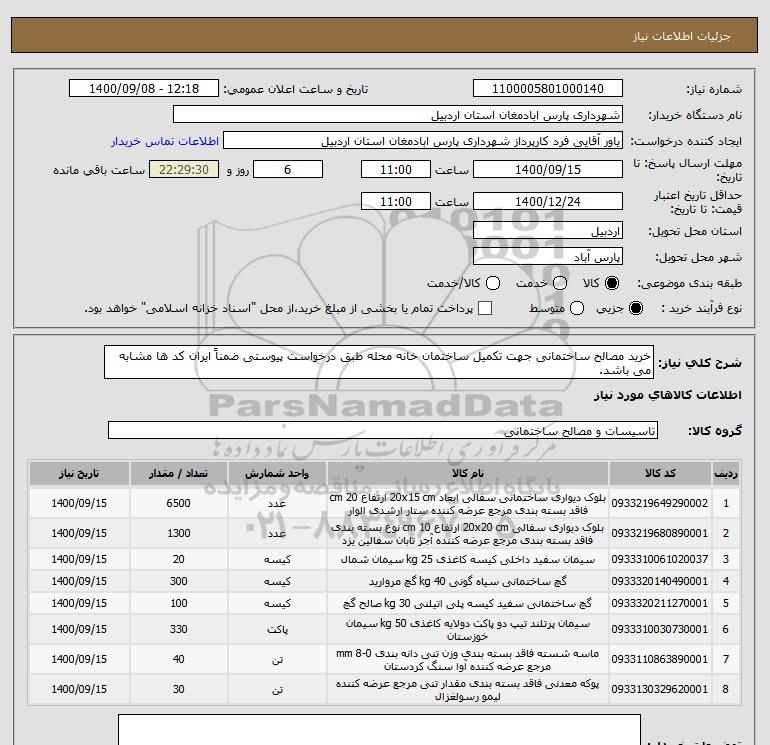Viewport: 770px width, 745px height.
Task: Click unit پاکت in row 6
Action: point(277,630)
